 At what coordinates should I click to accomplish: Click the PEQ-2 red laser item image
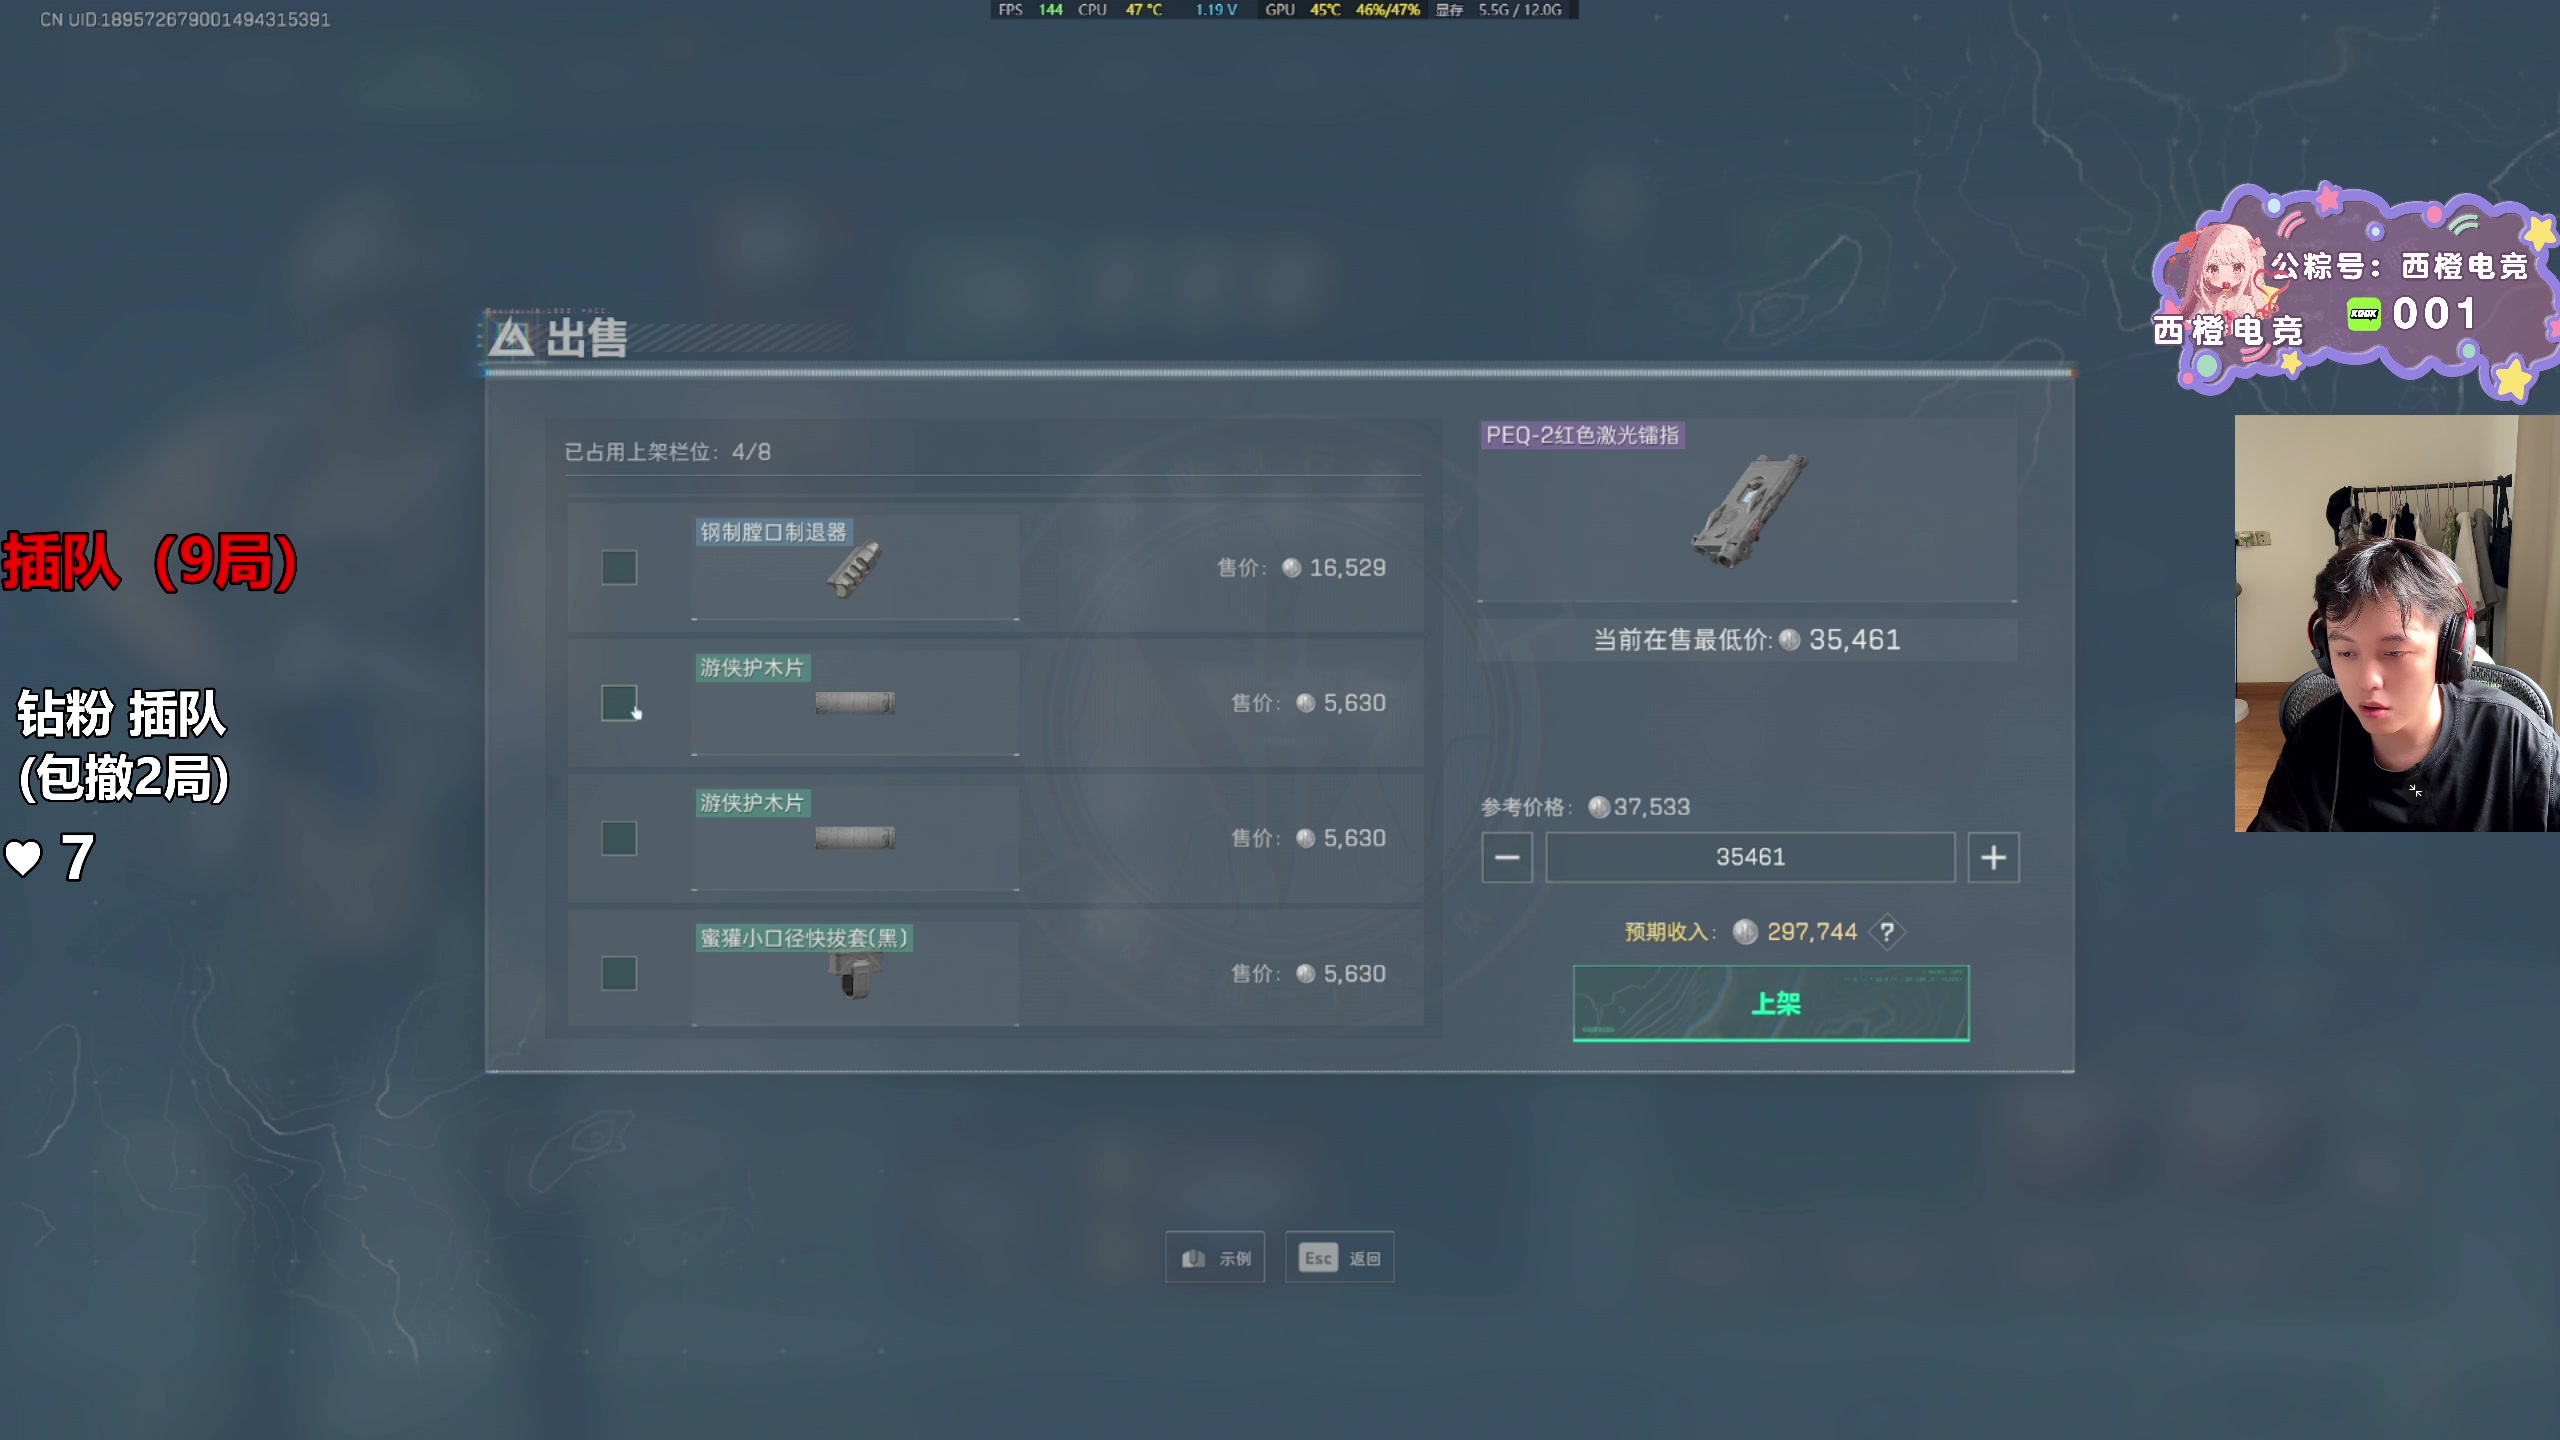click(1748, 511)
